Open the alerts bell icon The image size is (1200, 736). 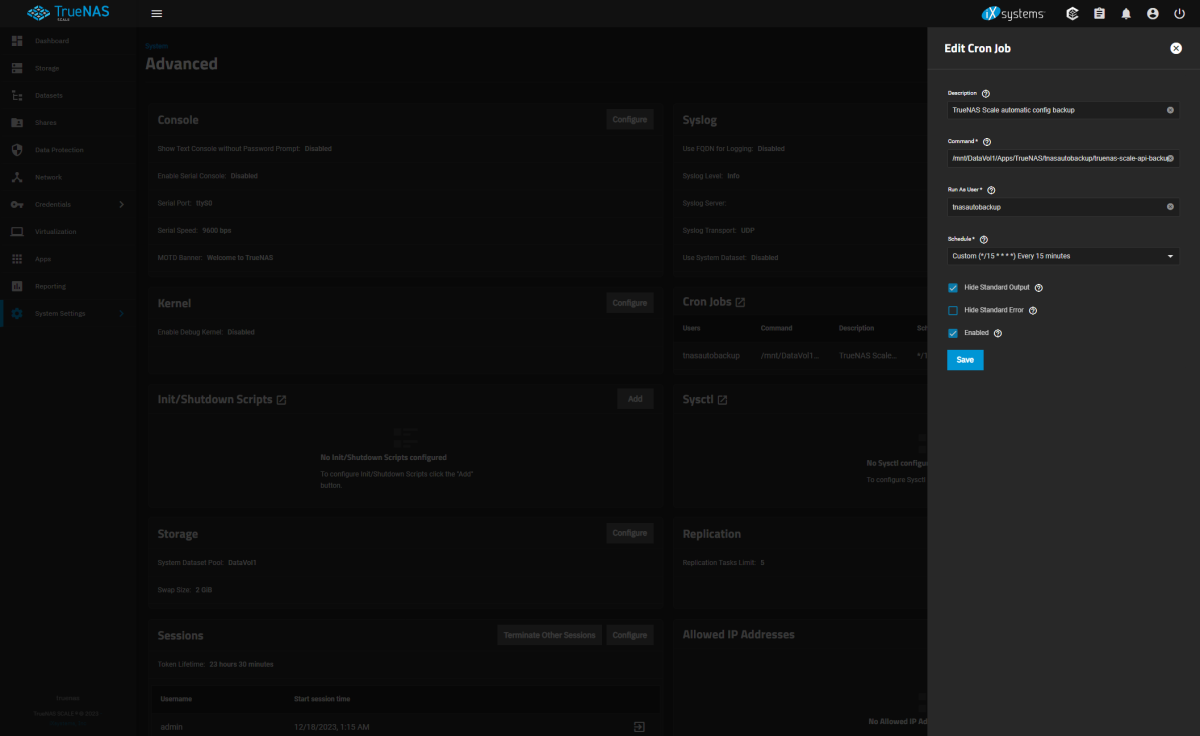point(1126,14)
